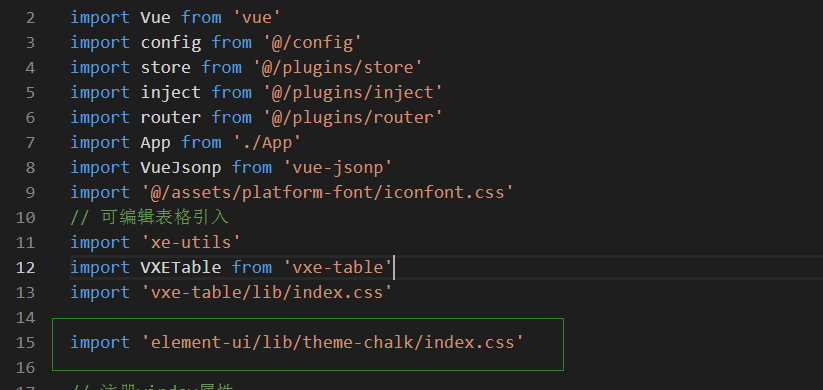Viewport: 823px width, 390px height.
Task: Click the import keyword on line 15
Action: coord(100,343)
